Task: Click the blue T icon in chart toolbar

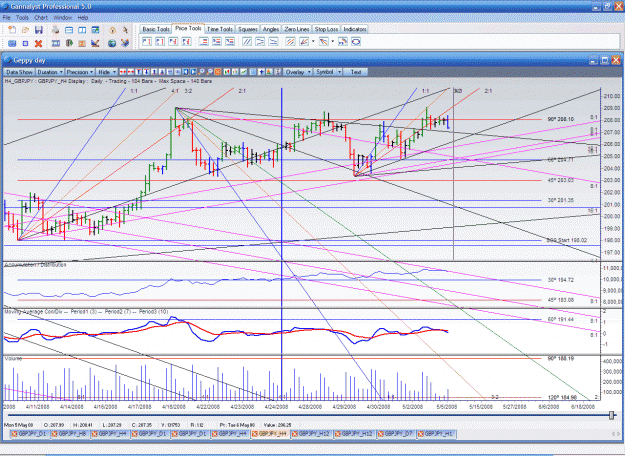Action: click(x=146, y=72)
